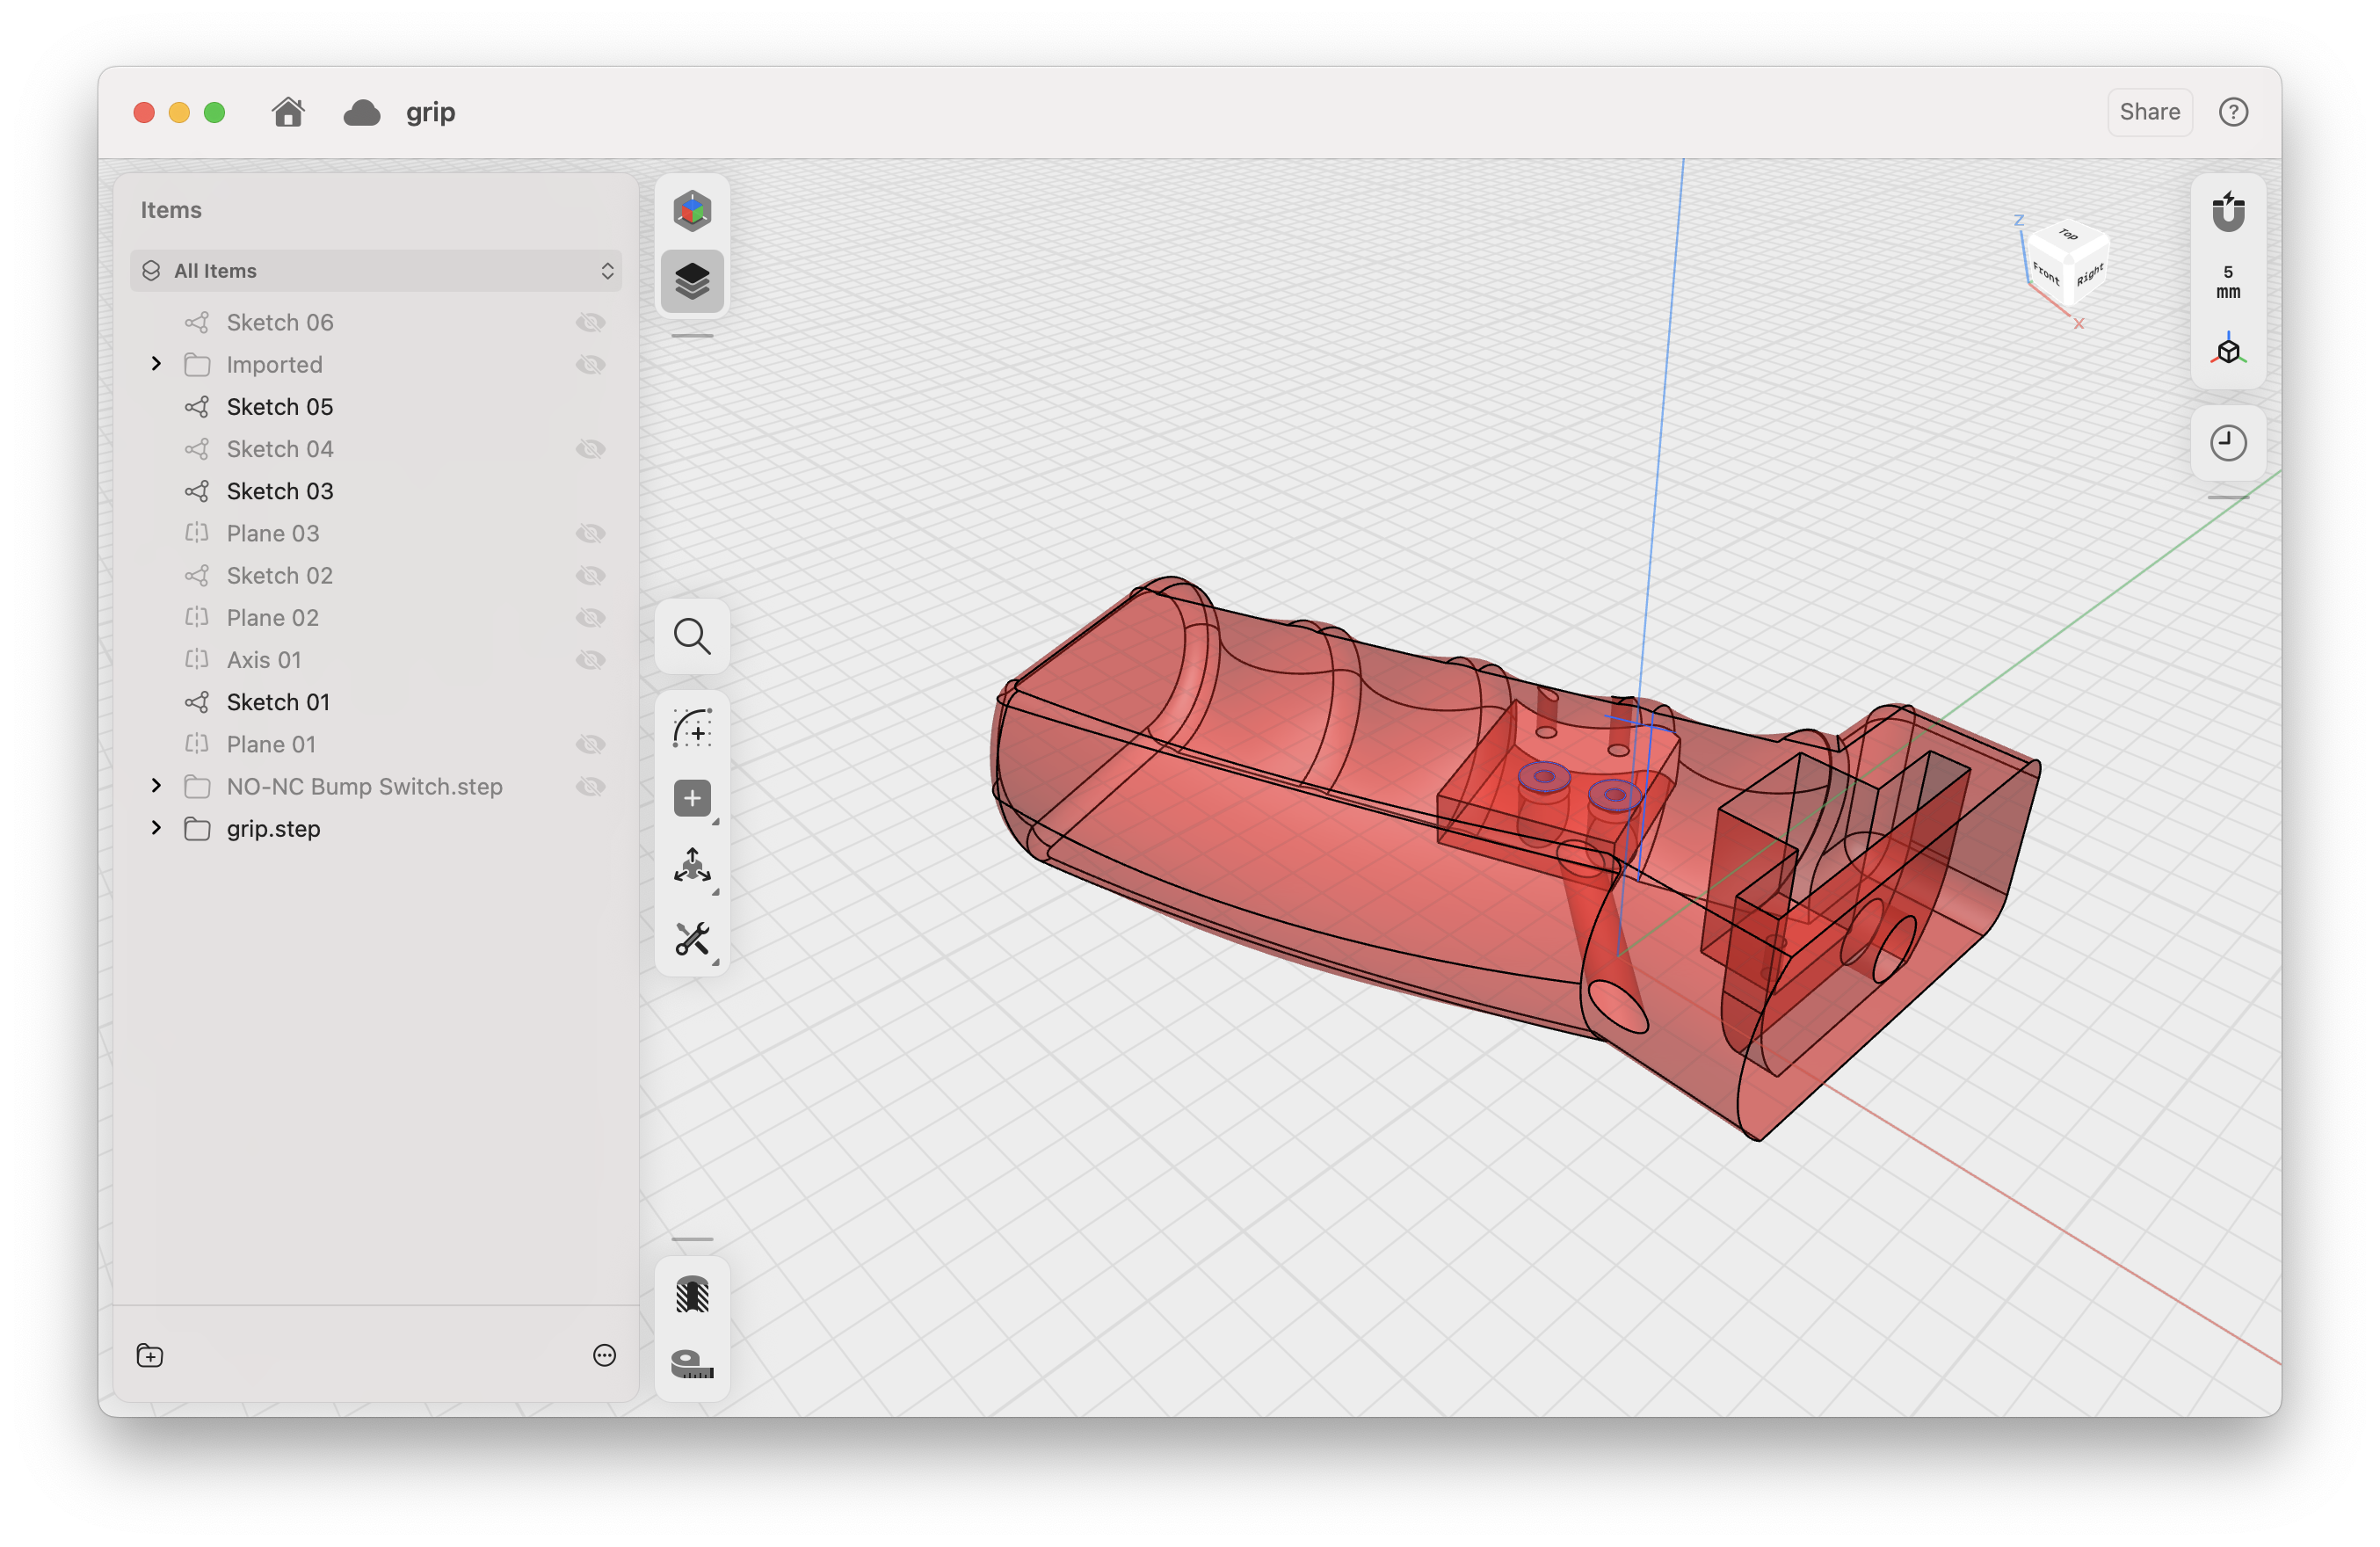Select the sketch arc tool
The image size is (2380, 1547).
(x=692, y=728)
